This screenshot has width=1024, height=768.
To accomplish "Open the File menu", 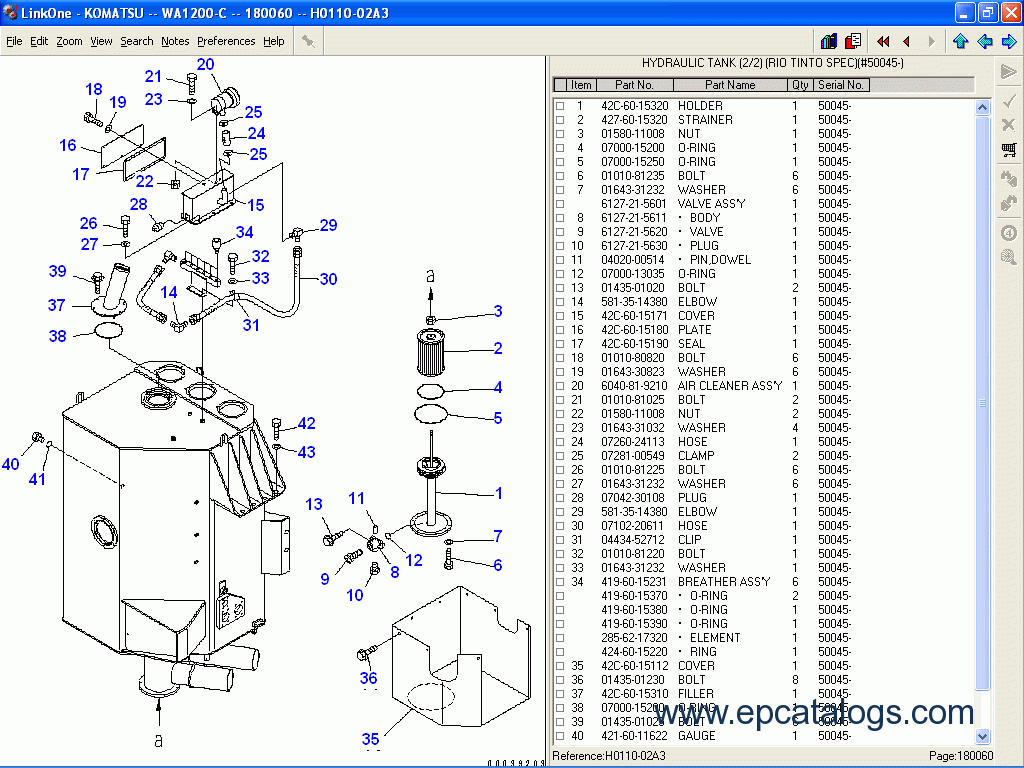I will coord(14,41).
